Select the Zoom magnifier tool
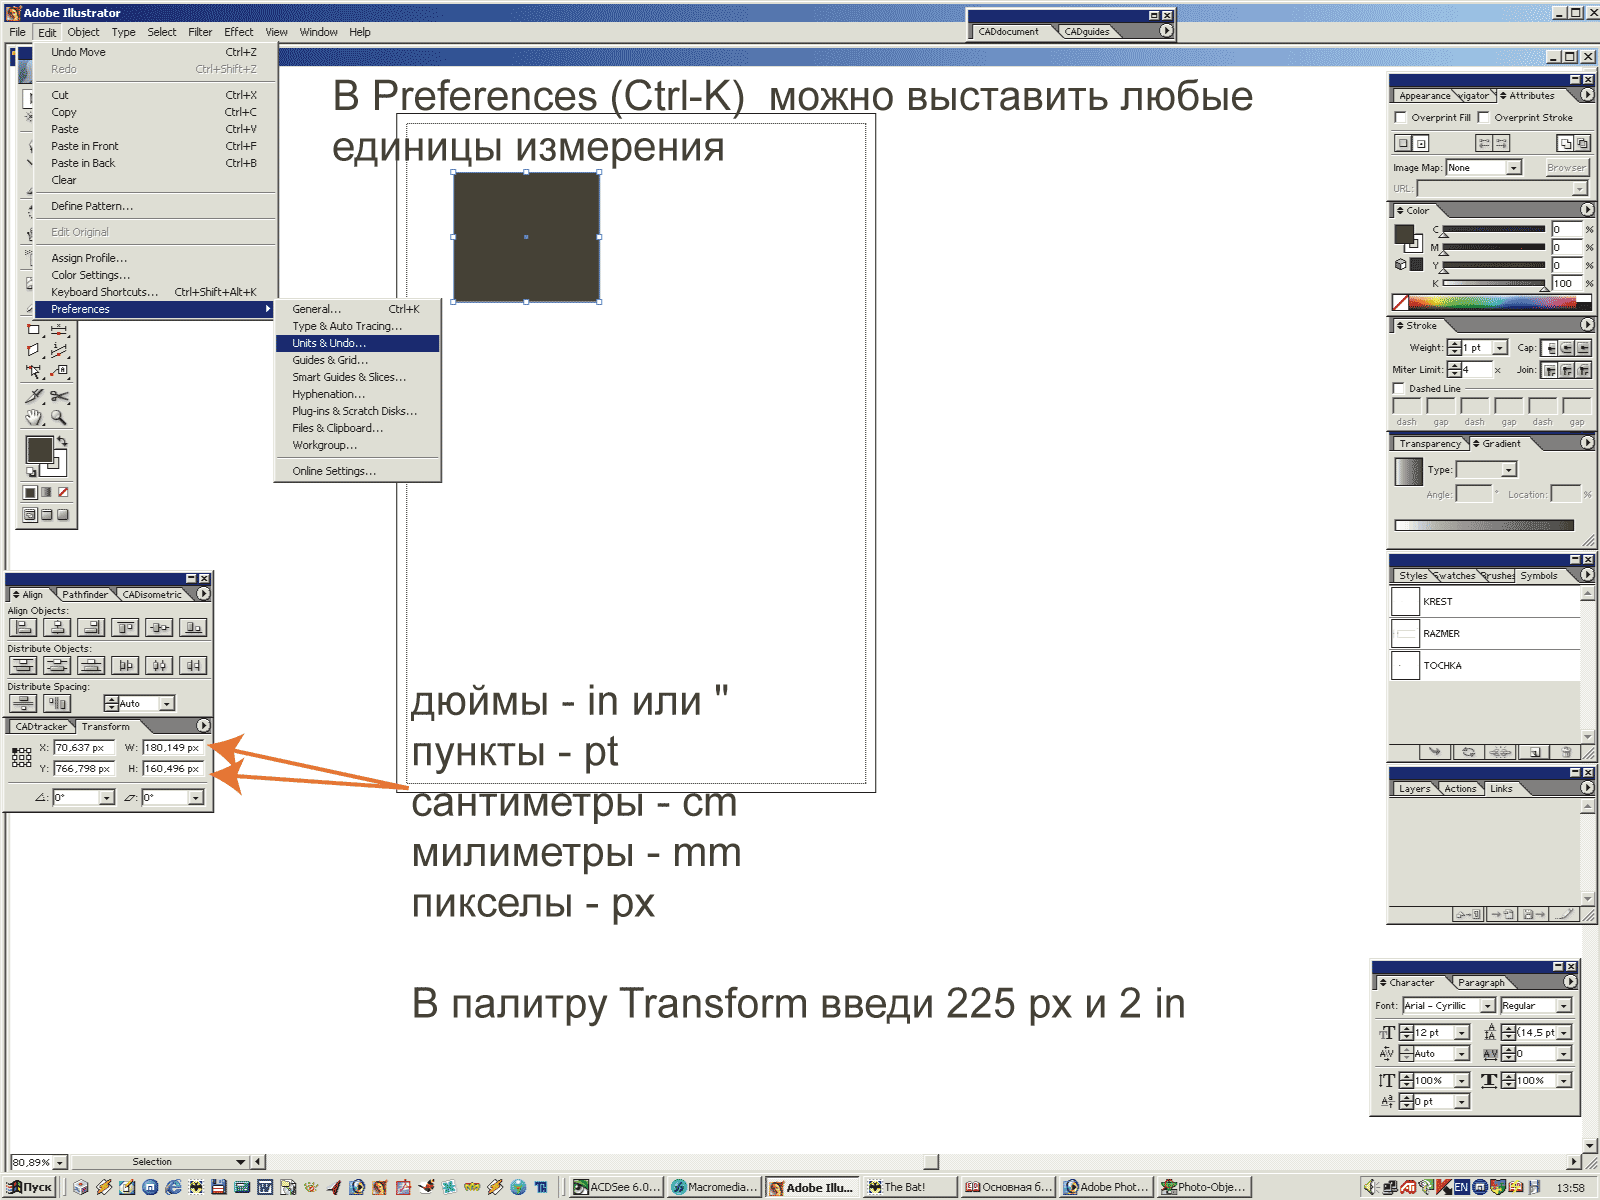The width and height of the screenshot is (1600, 1200). [59, 418]
